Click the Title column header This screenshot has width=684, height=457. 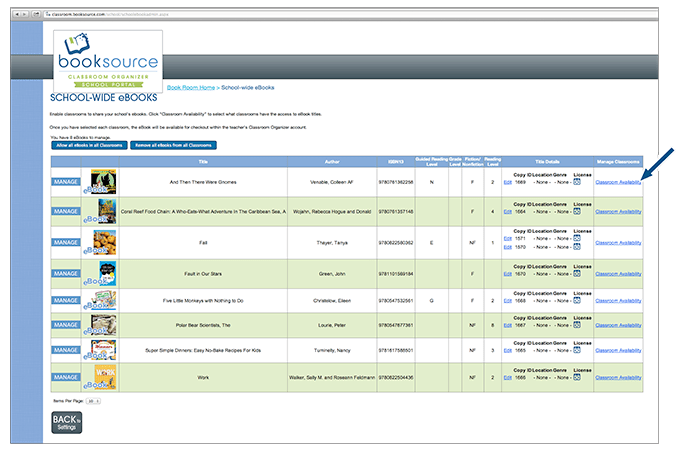point(203,162)
